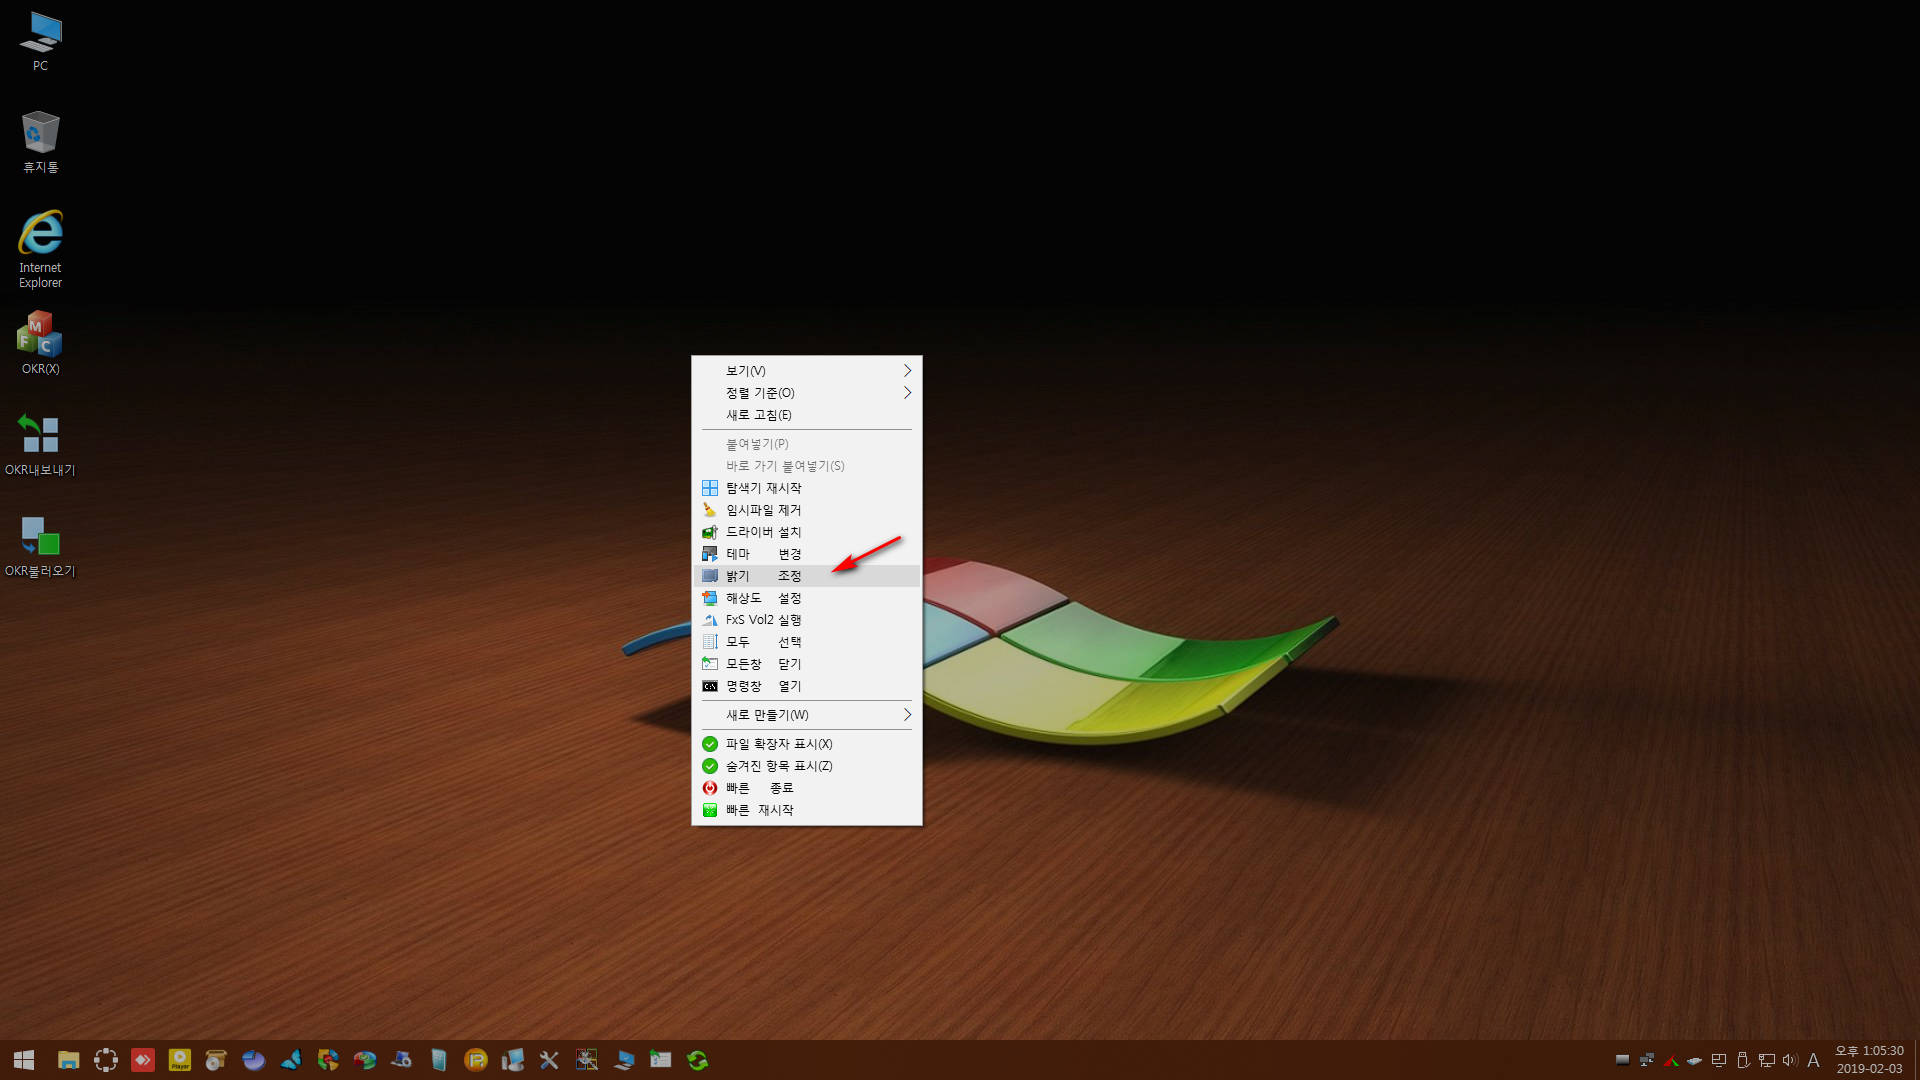Open the blue notebook taskbar icon
Screen dimensions: 1920x1080
click(439, 1060)
